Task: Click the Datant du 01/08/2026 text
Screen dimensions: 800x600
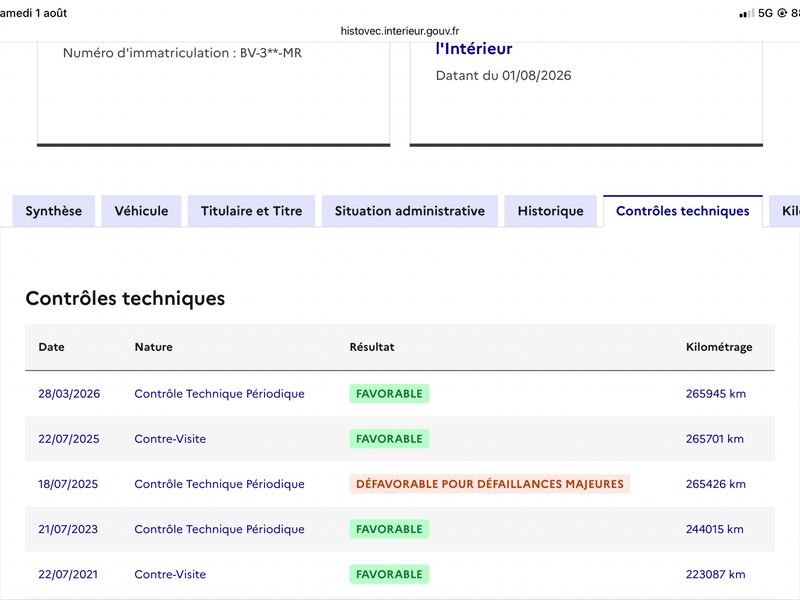Action: [x=504, y=76]
